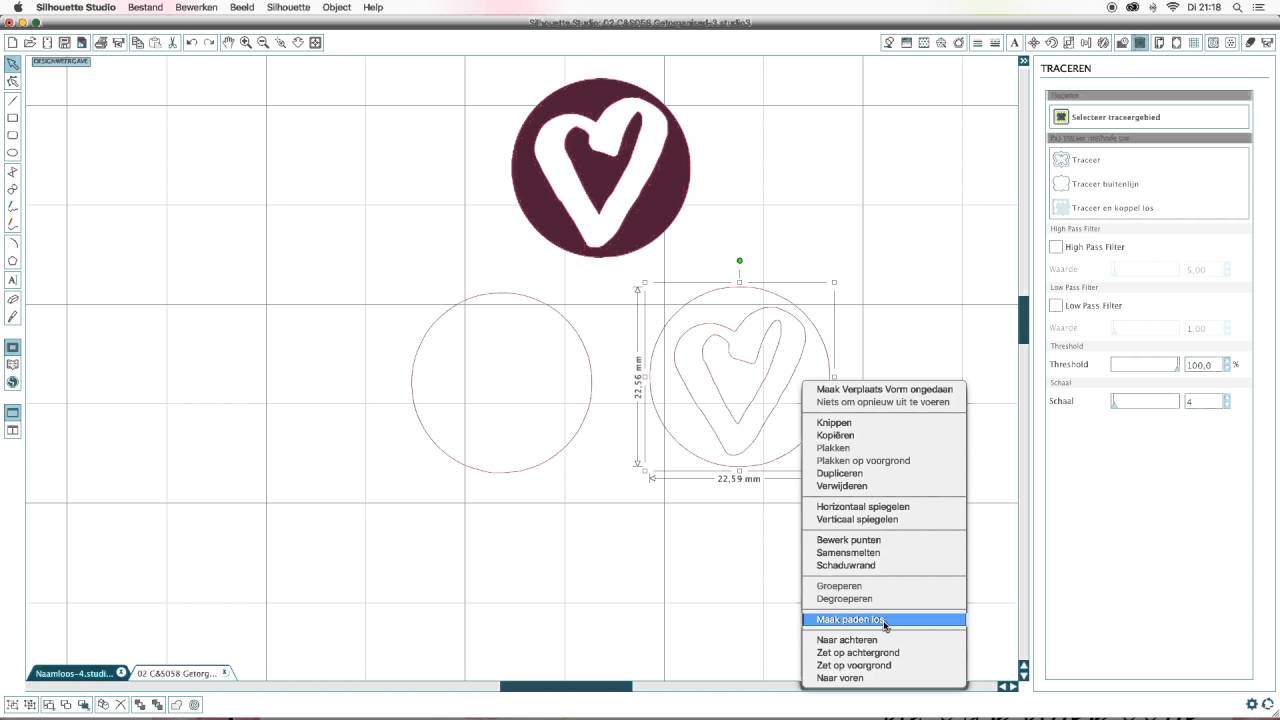Click the redo arrow icon
The width and height of the screenshot is (1280, 720).
209,43
